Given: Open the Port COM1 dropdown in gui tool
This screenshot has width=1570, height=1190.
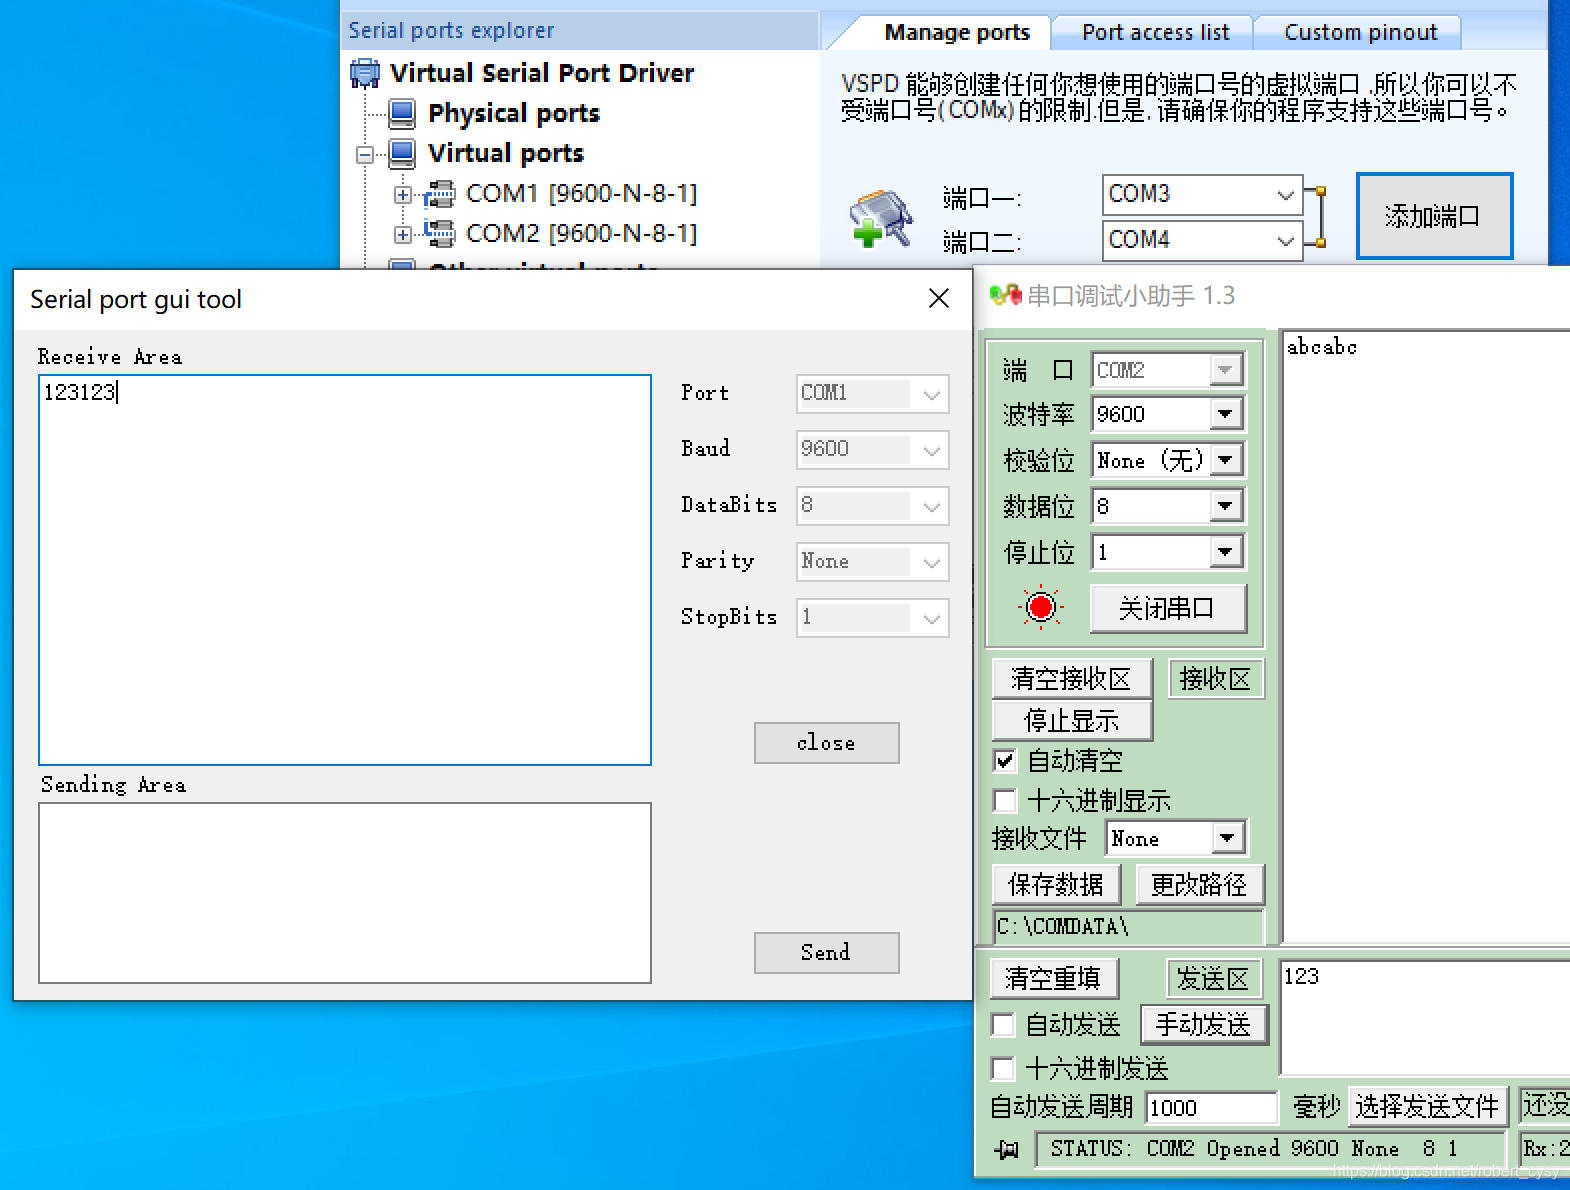Looking at the screenshot, I should click(932, 394).
